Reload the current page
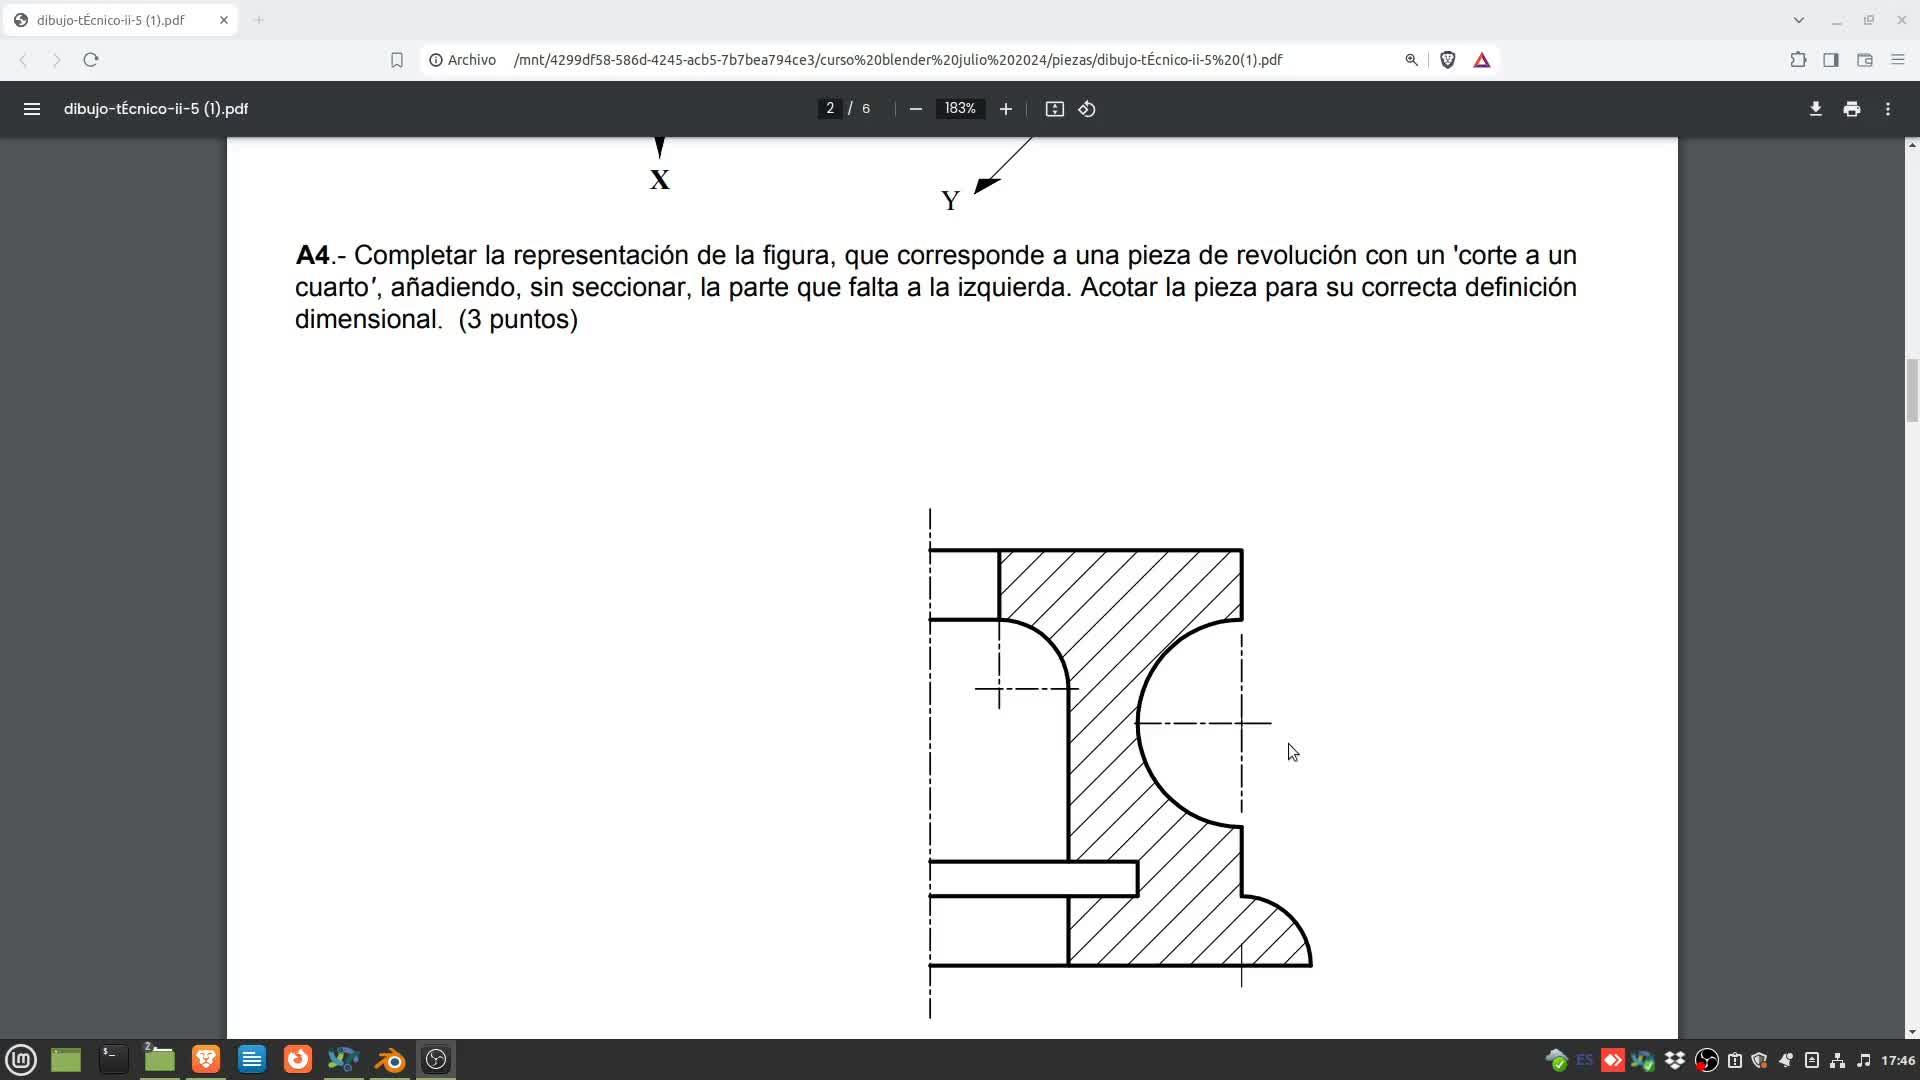Image resolution: width=1920 pixels, height=1080 pixels. (91, 60)
